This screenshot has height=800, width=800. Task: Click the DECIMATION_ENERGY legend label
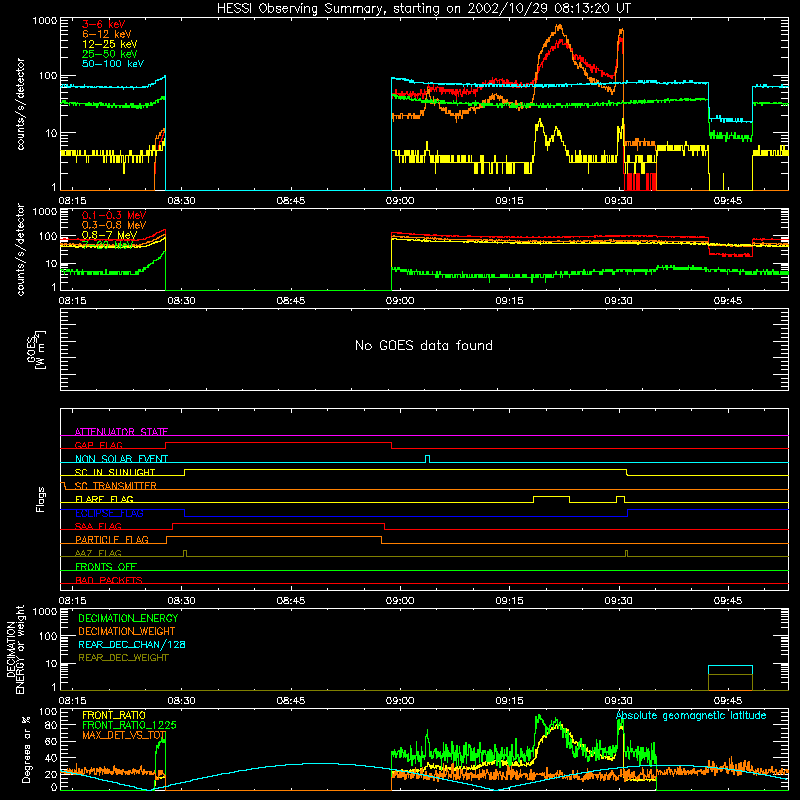(x=128, y=618)
